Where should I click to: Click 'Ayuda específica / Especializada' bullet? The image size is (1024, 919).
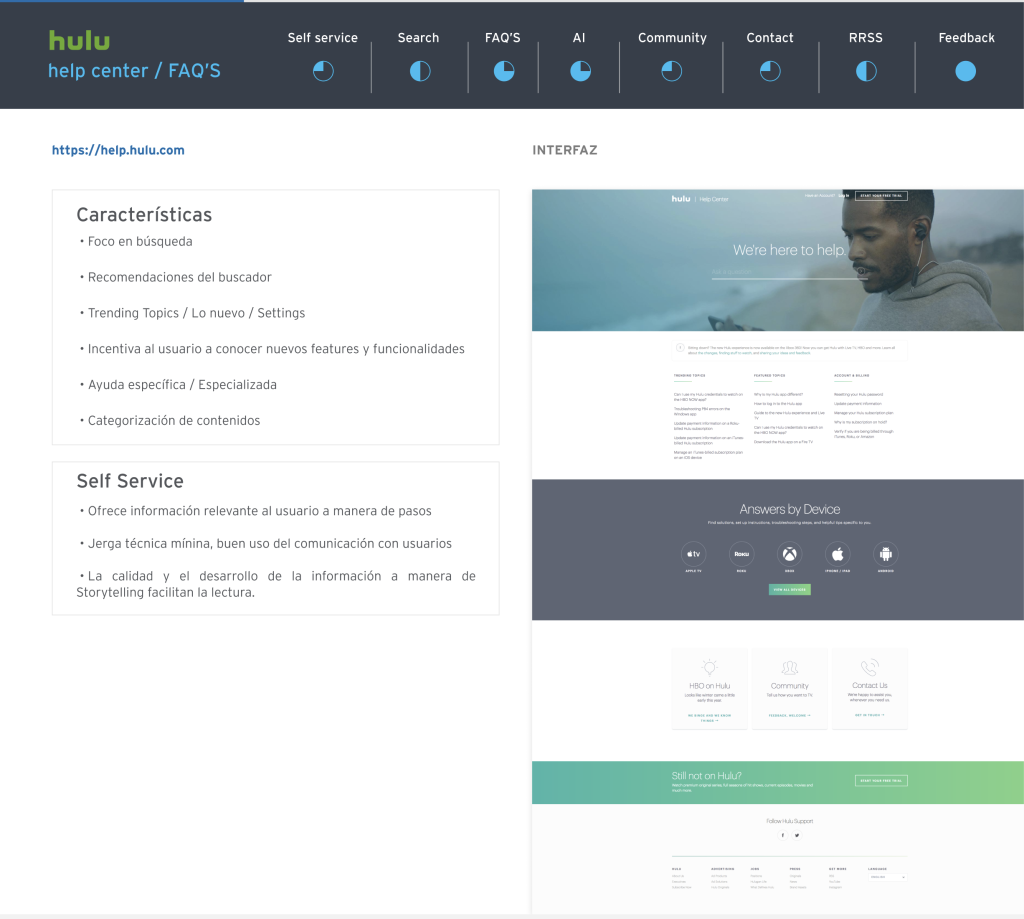pyautogui.click(x=182, y=385)
